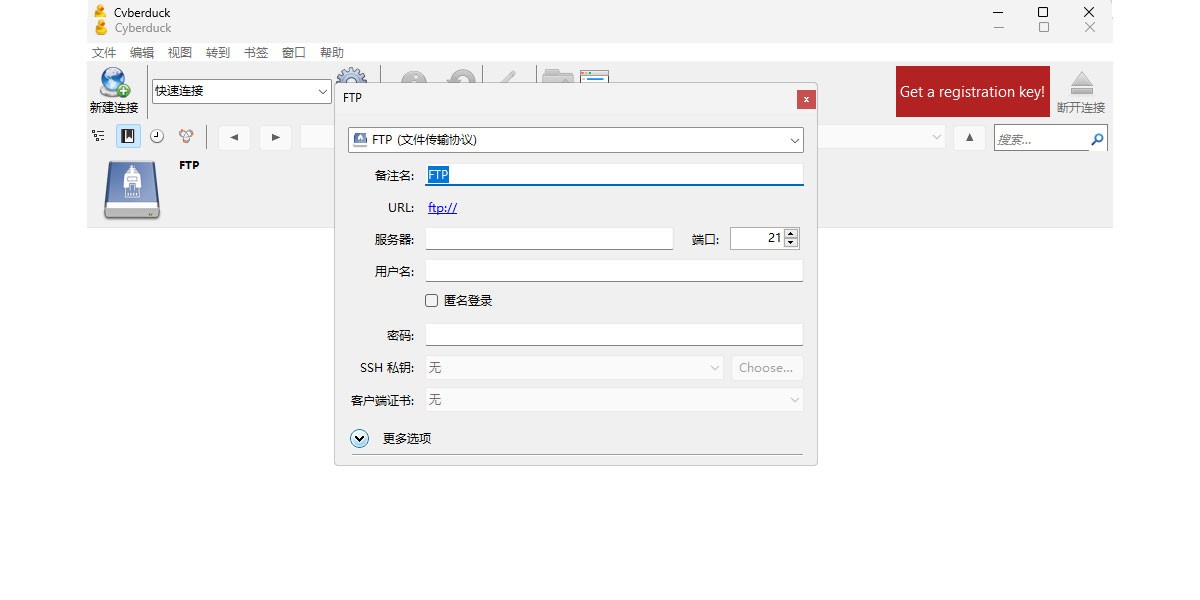This screenshot has height=600, width=1200.
Task: Open the 客户端证书 dropdown
Action: pos(614,400)
